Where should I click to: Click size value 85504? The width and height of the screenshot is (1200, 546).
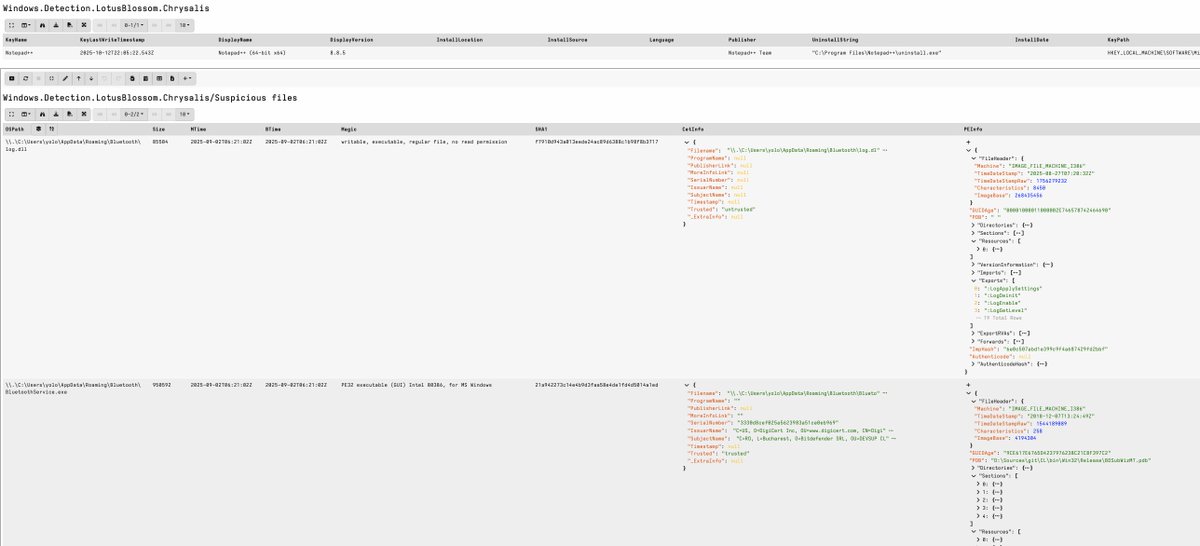(158, 142)
